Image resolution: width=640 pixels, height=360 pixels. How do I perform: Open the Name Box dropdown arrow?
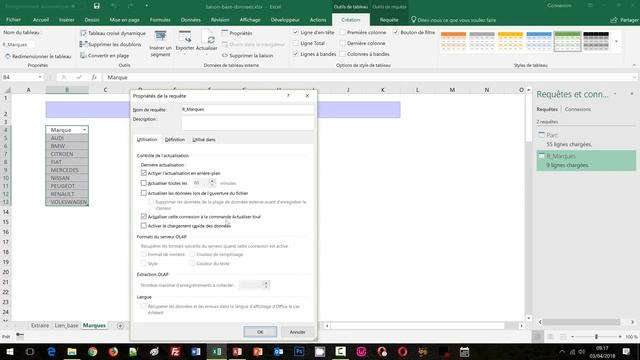pyautogui.click(x=40, y=77)
